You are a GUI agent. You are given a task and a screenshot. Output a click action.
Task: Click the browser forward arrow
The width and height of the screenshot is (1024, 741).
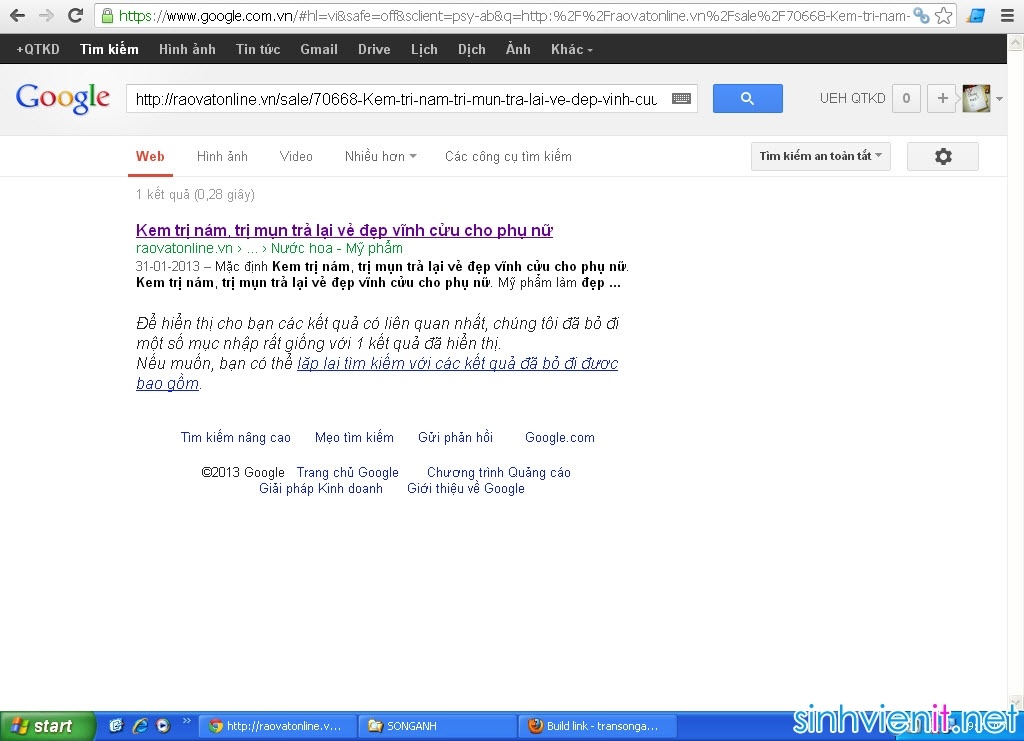click(46, 15)
